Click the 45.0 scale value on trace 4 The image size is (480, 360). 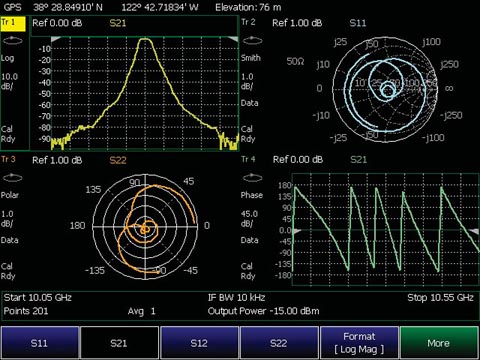pos(249,214)
